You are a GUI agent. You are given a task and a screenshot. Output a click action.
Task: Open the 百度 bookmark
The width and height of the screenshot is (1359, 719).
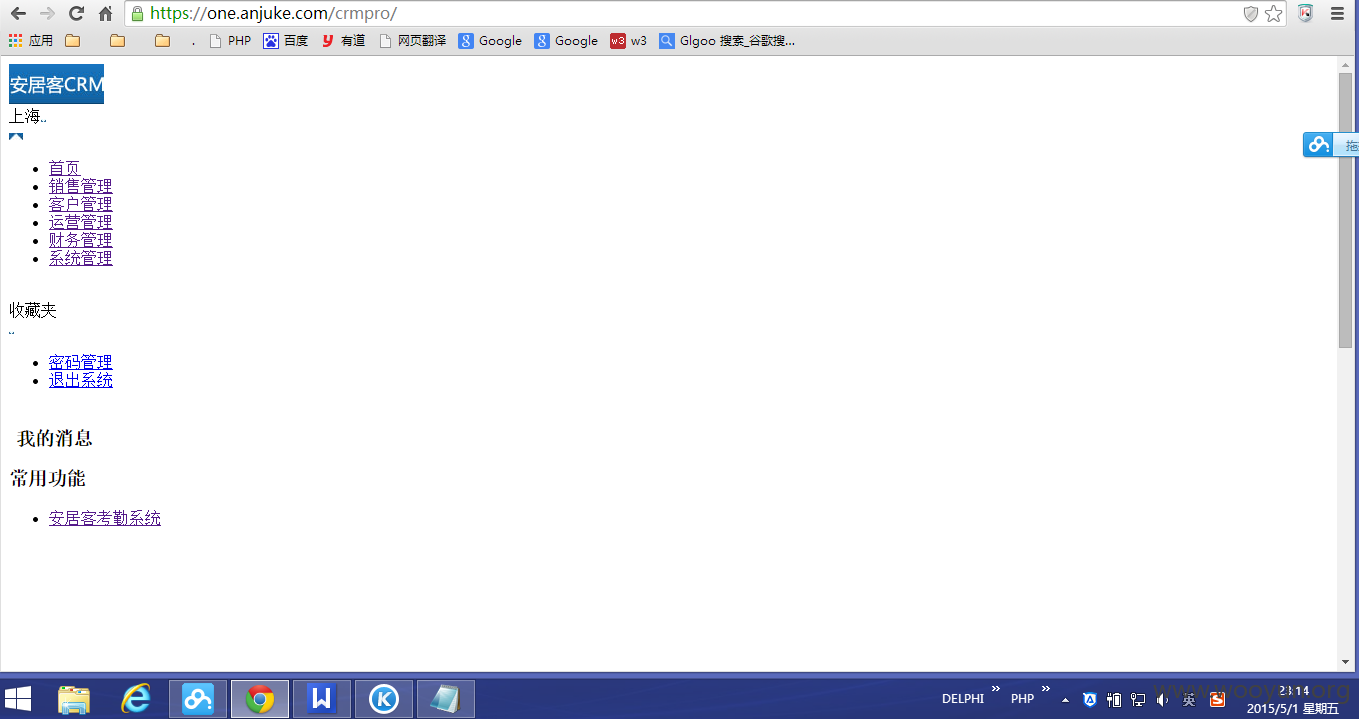coord(286,41)
